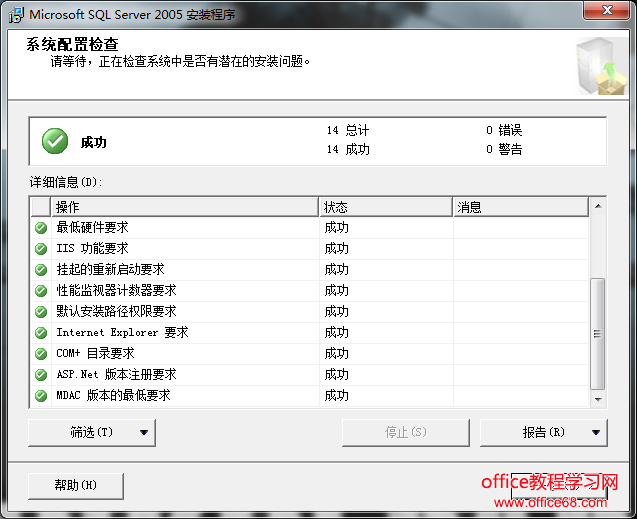Click the details list scroll down arrow
Image resolution: width=637 pixels, height=519 pixels.
pos(598,399)
